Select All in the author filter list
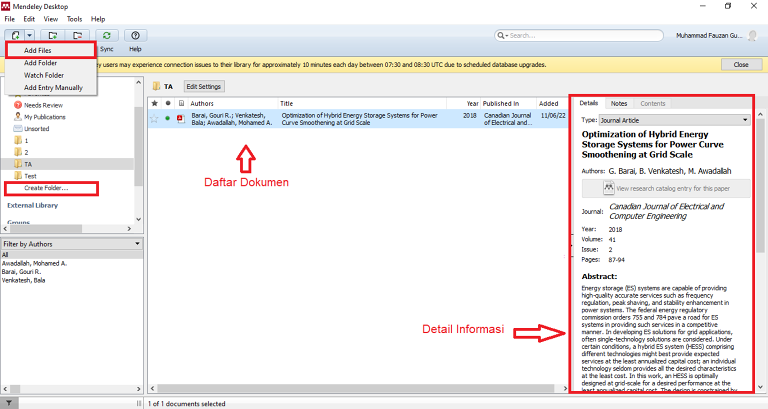 [72, 255]
